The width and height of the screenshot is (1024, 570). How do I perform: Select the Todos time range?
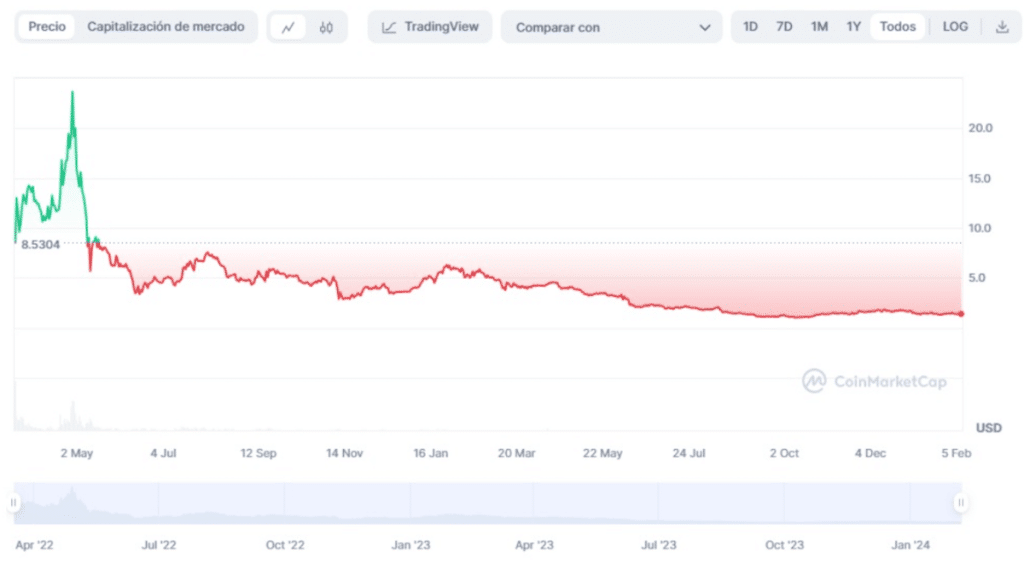point(897,27)
